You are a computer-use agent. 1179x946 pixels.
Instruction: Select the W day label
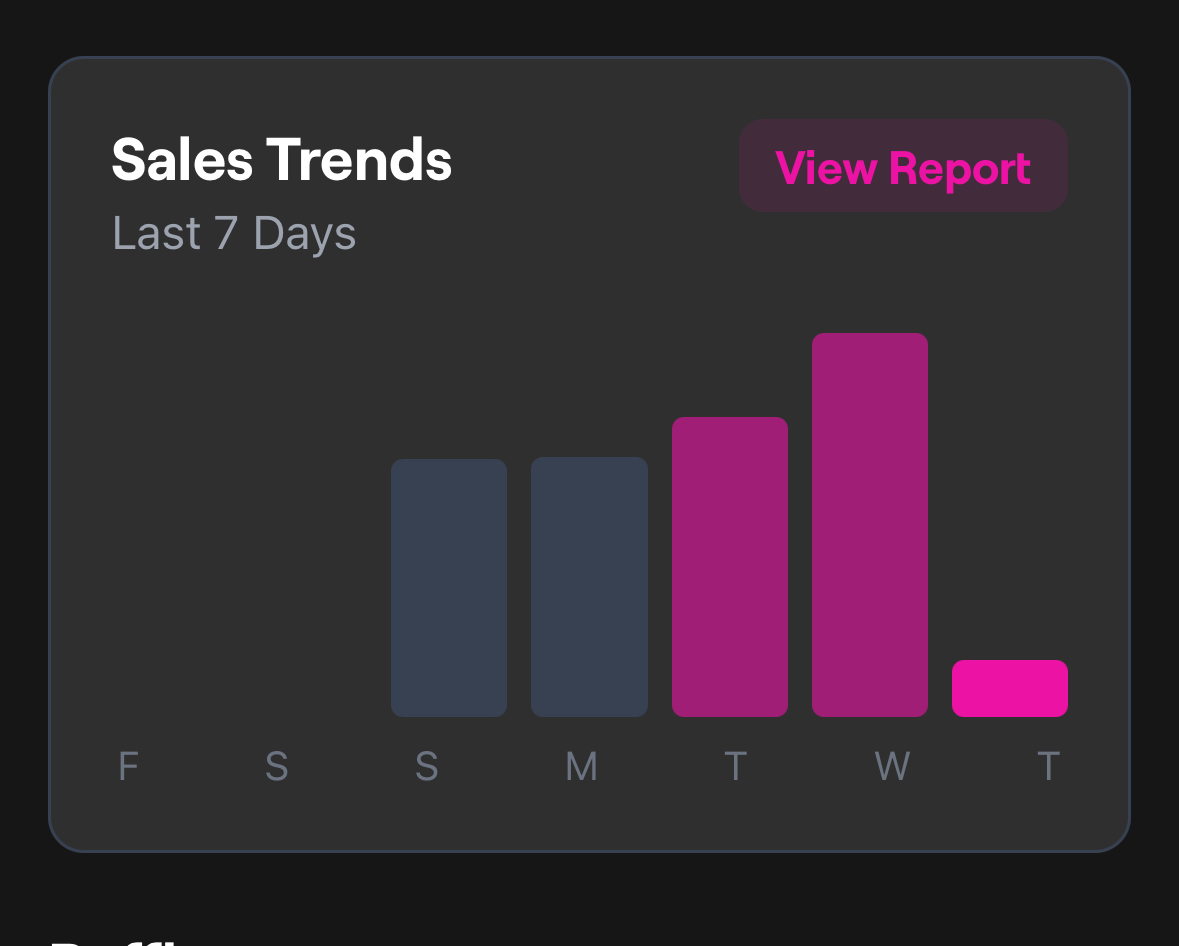point(892,767)
